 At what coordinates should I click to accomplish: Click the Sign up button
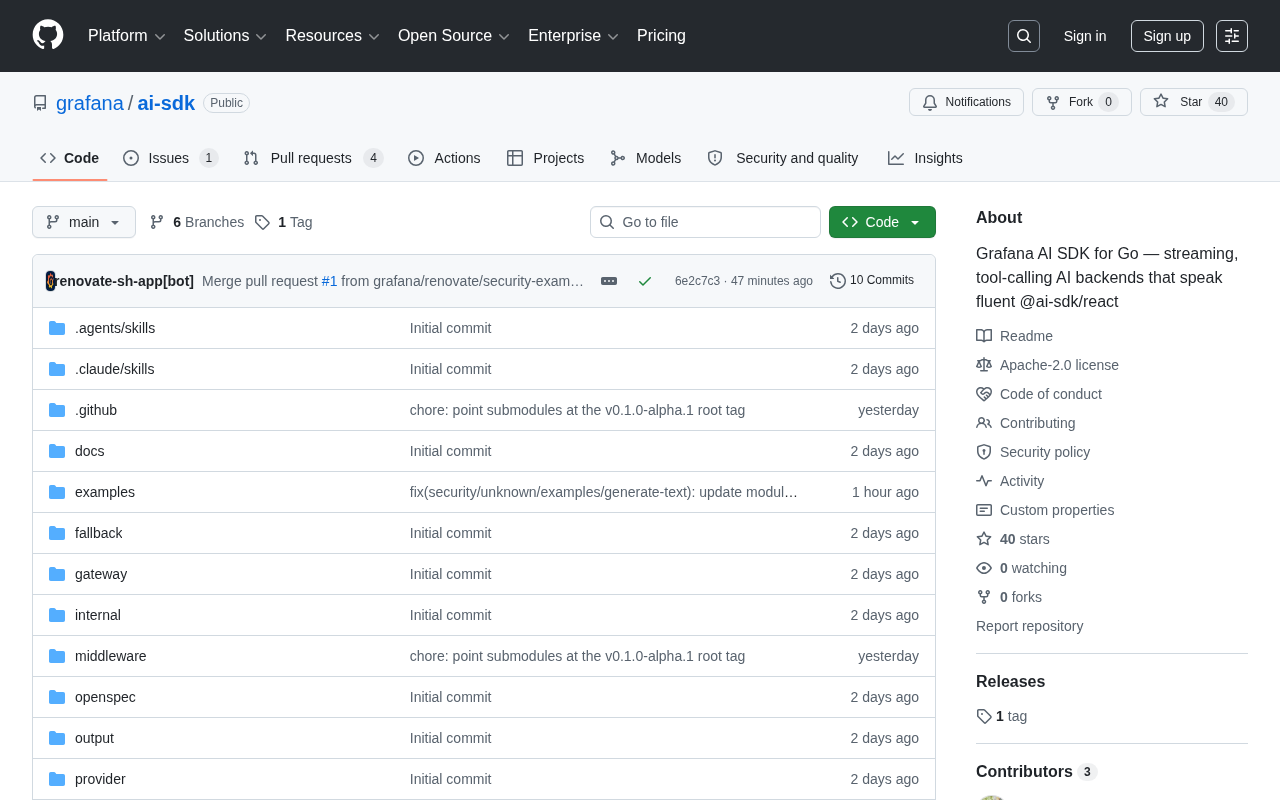tap(1167, 36)
